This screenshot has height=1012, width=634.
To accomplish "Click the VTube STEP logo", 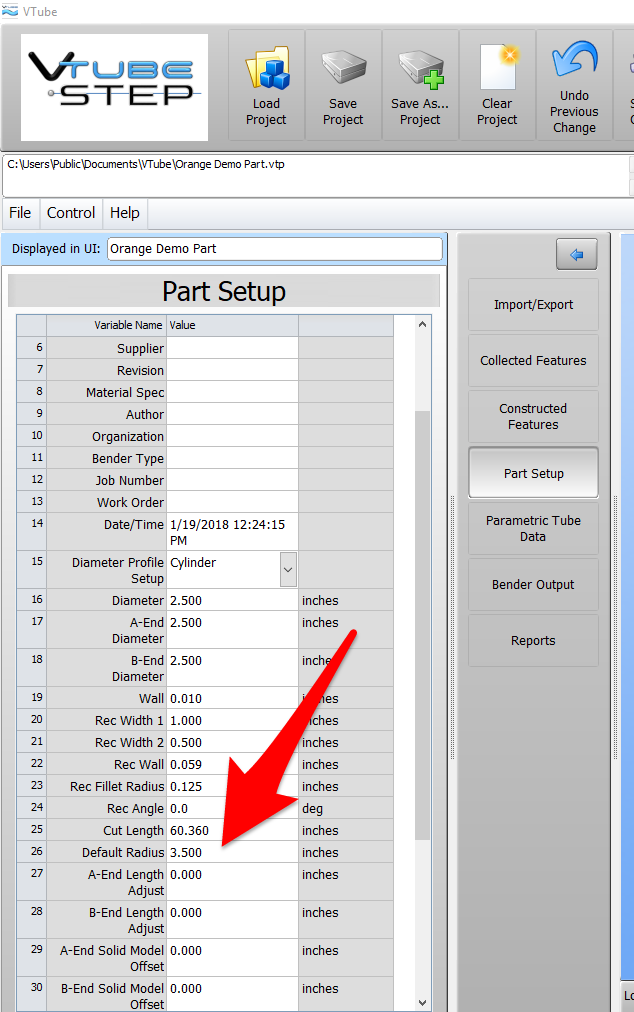I will click(x=115, y=86).
